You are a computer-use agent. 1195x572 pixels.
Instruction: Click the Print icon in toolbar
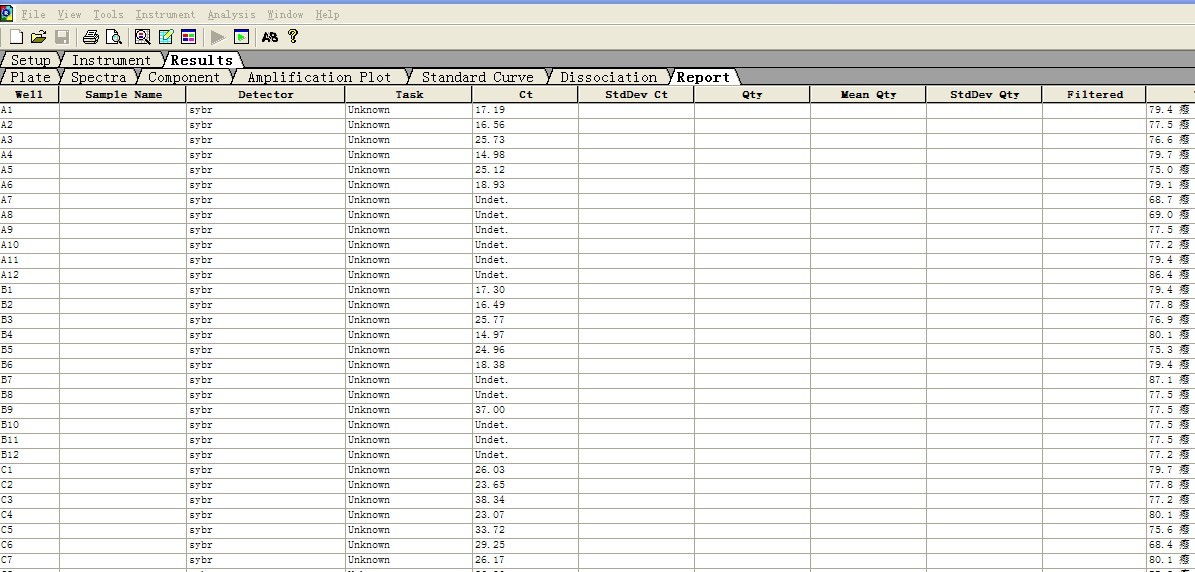(91, 37)
